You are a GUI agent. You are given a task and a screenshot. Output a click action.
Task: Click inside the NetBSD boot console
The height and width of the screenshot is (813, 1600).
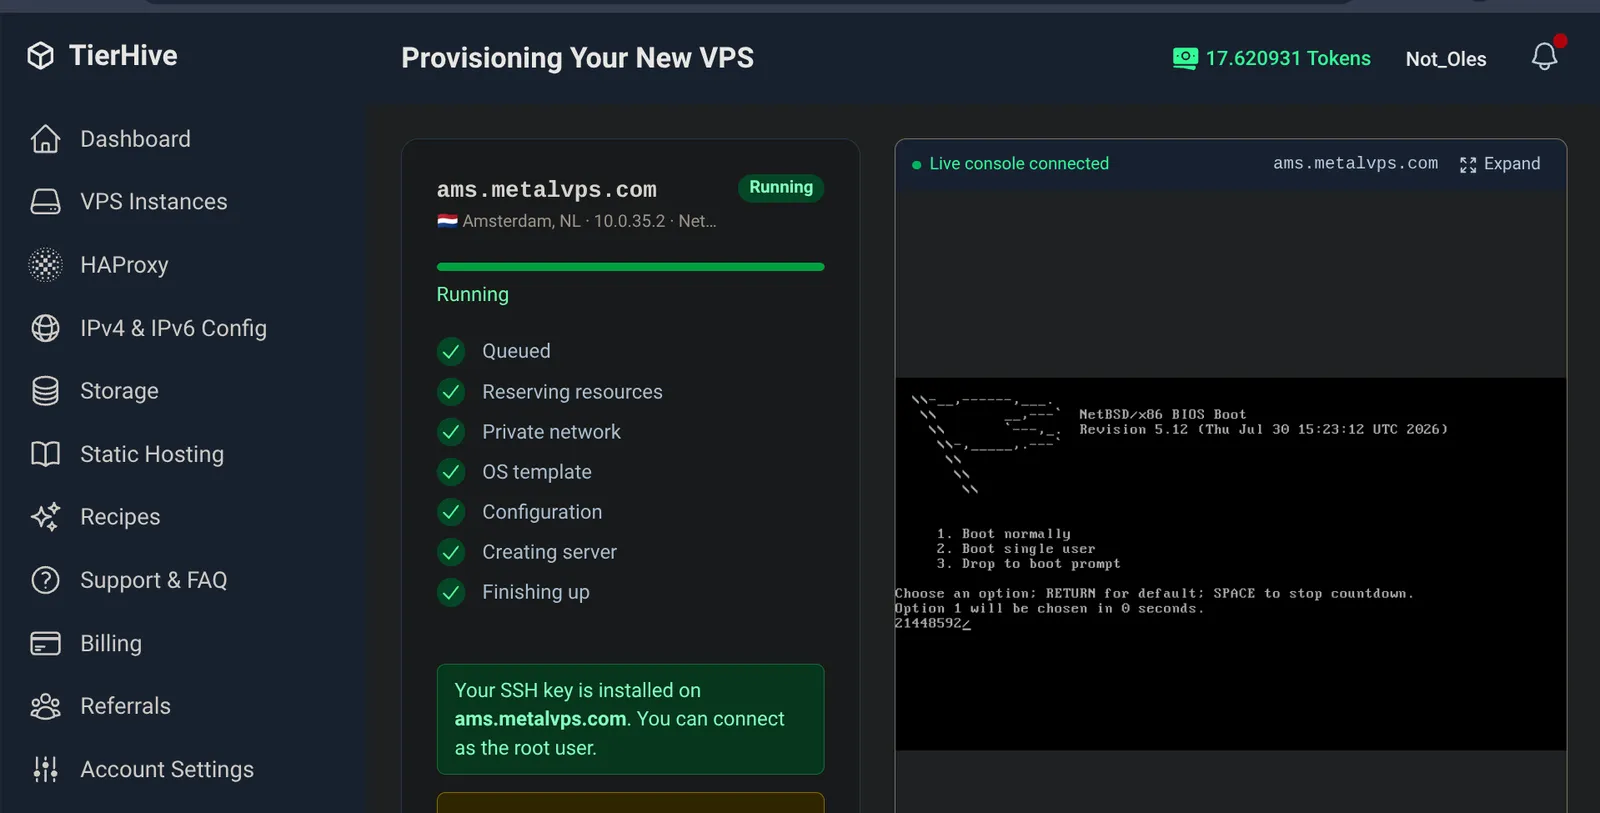point(1230,564)
